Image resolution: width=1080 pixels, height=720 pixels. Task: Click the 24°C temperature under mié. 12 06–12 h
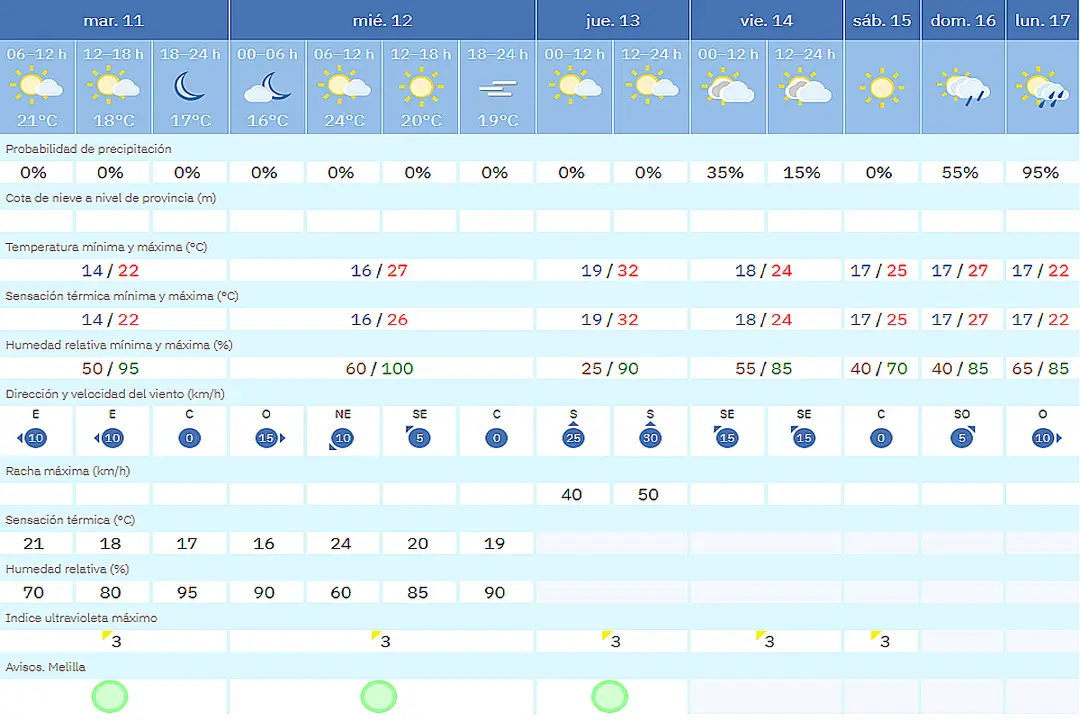(x=344, y=121)
